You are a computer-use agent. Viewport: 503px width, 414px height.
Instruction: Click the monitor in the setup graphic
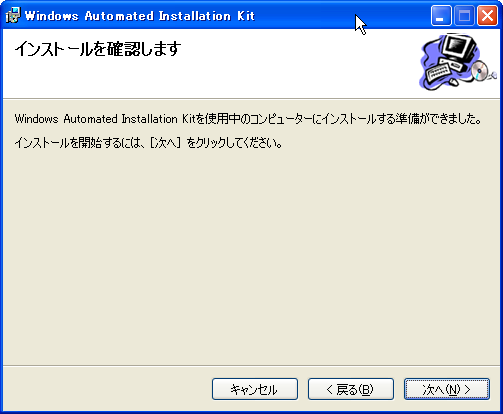click(x=458, y=47)
